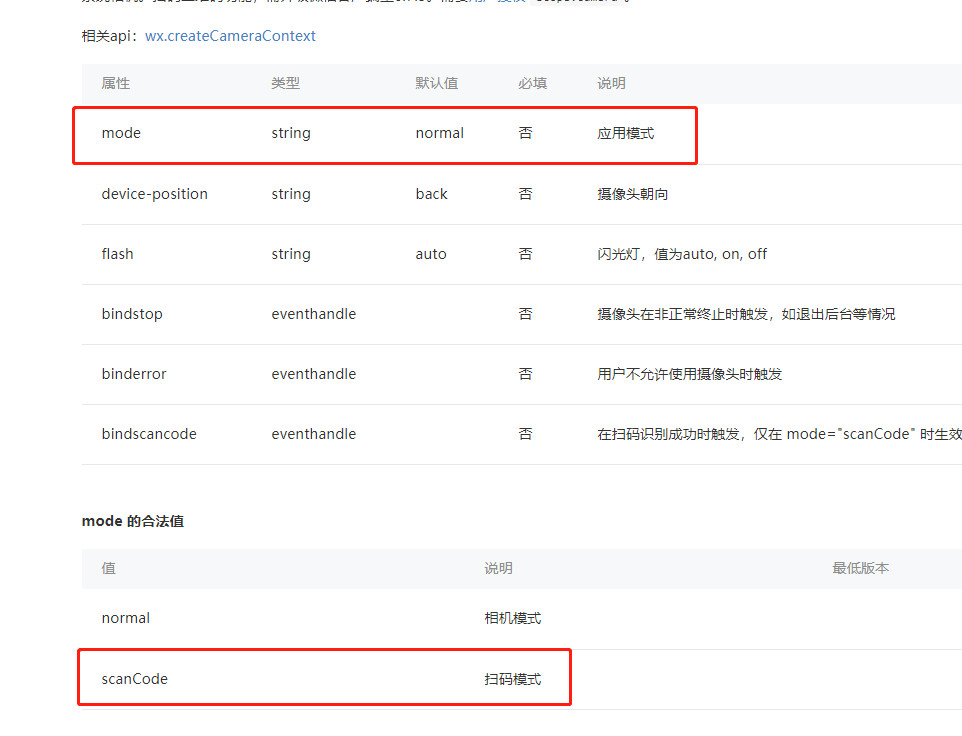This screenshot has width=962, height=736.
Task: Select the 'bindstop' attribute cell
Action: [132, 314]
